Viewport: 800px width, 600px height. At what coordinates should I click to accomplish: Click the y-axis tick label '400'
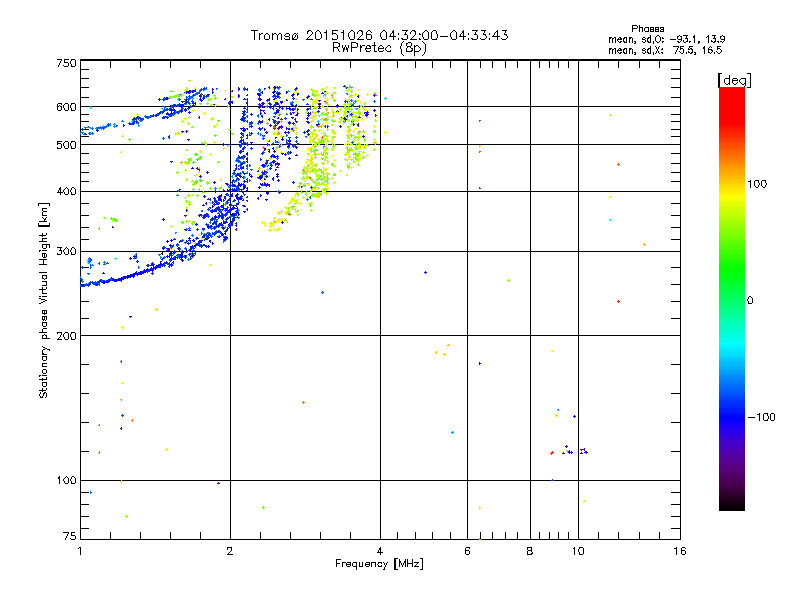(x=66, y=192)
